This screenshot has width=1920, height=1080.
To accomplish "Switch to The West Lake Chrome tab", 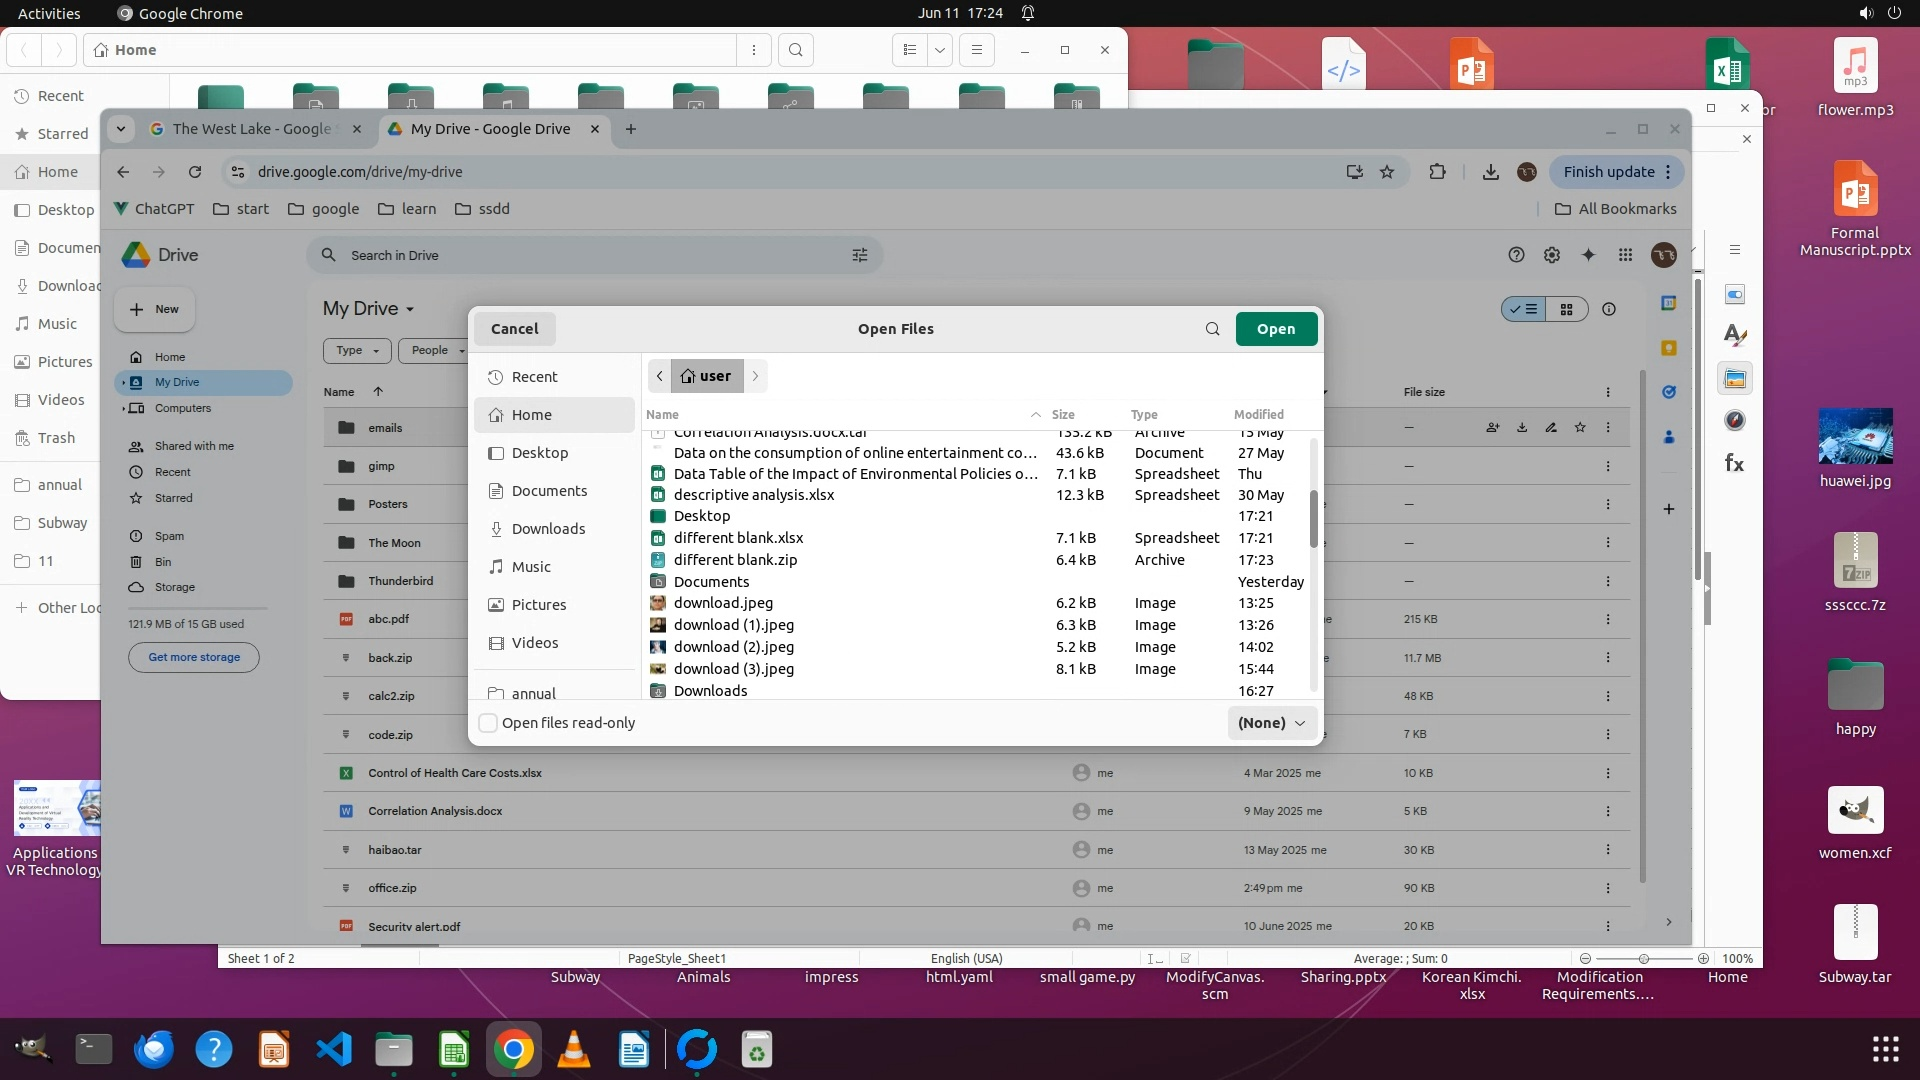I will click(x=250, y=129).
